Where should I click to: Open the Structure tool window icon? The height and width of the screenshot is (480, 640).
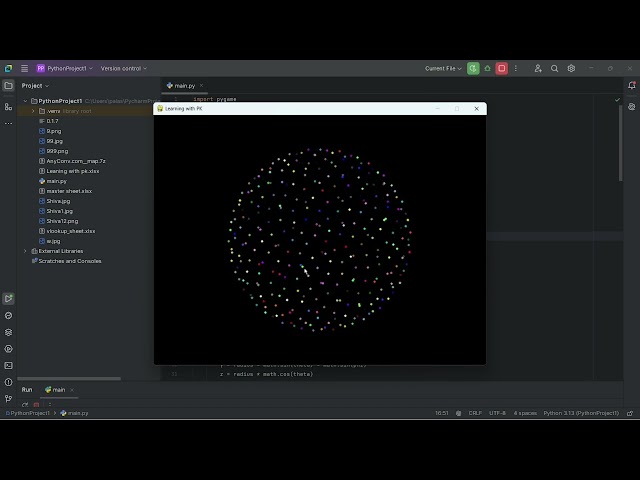point(8,107)
